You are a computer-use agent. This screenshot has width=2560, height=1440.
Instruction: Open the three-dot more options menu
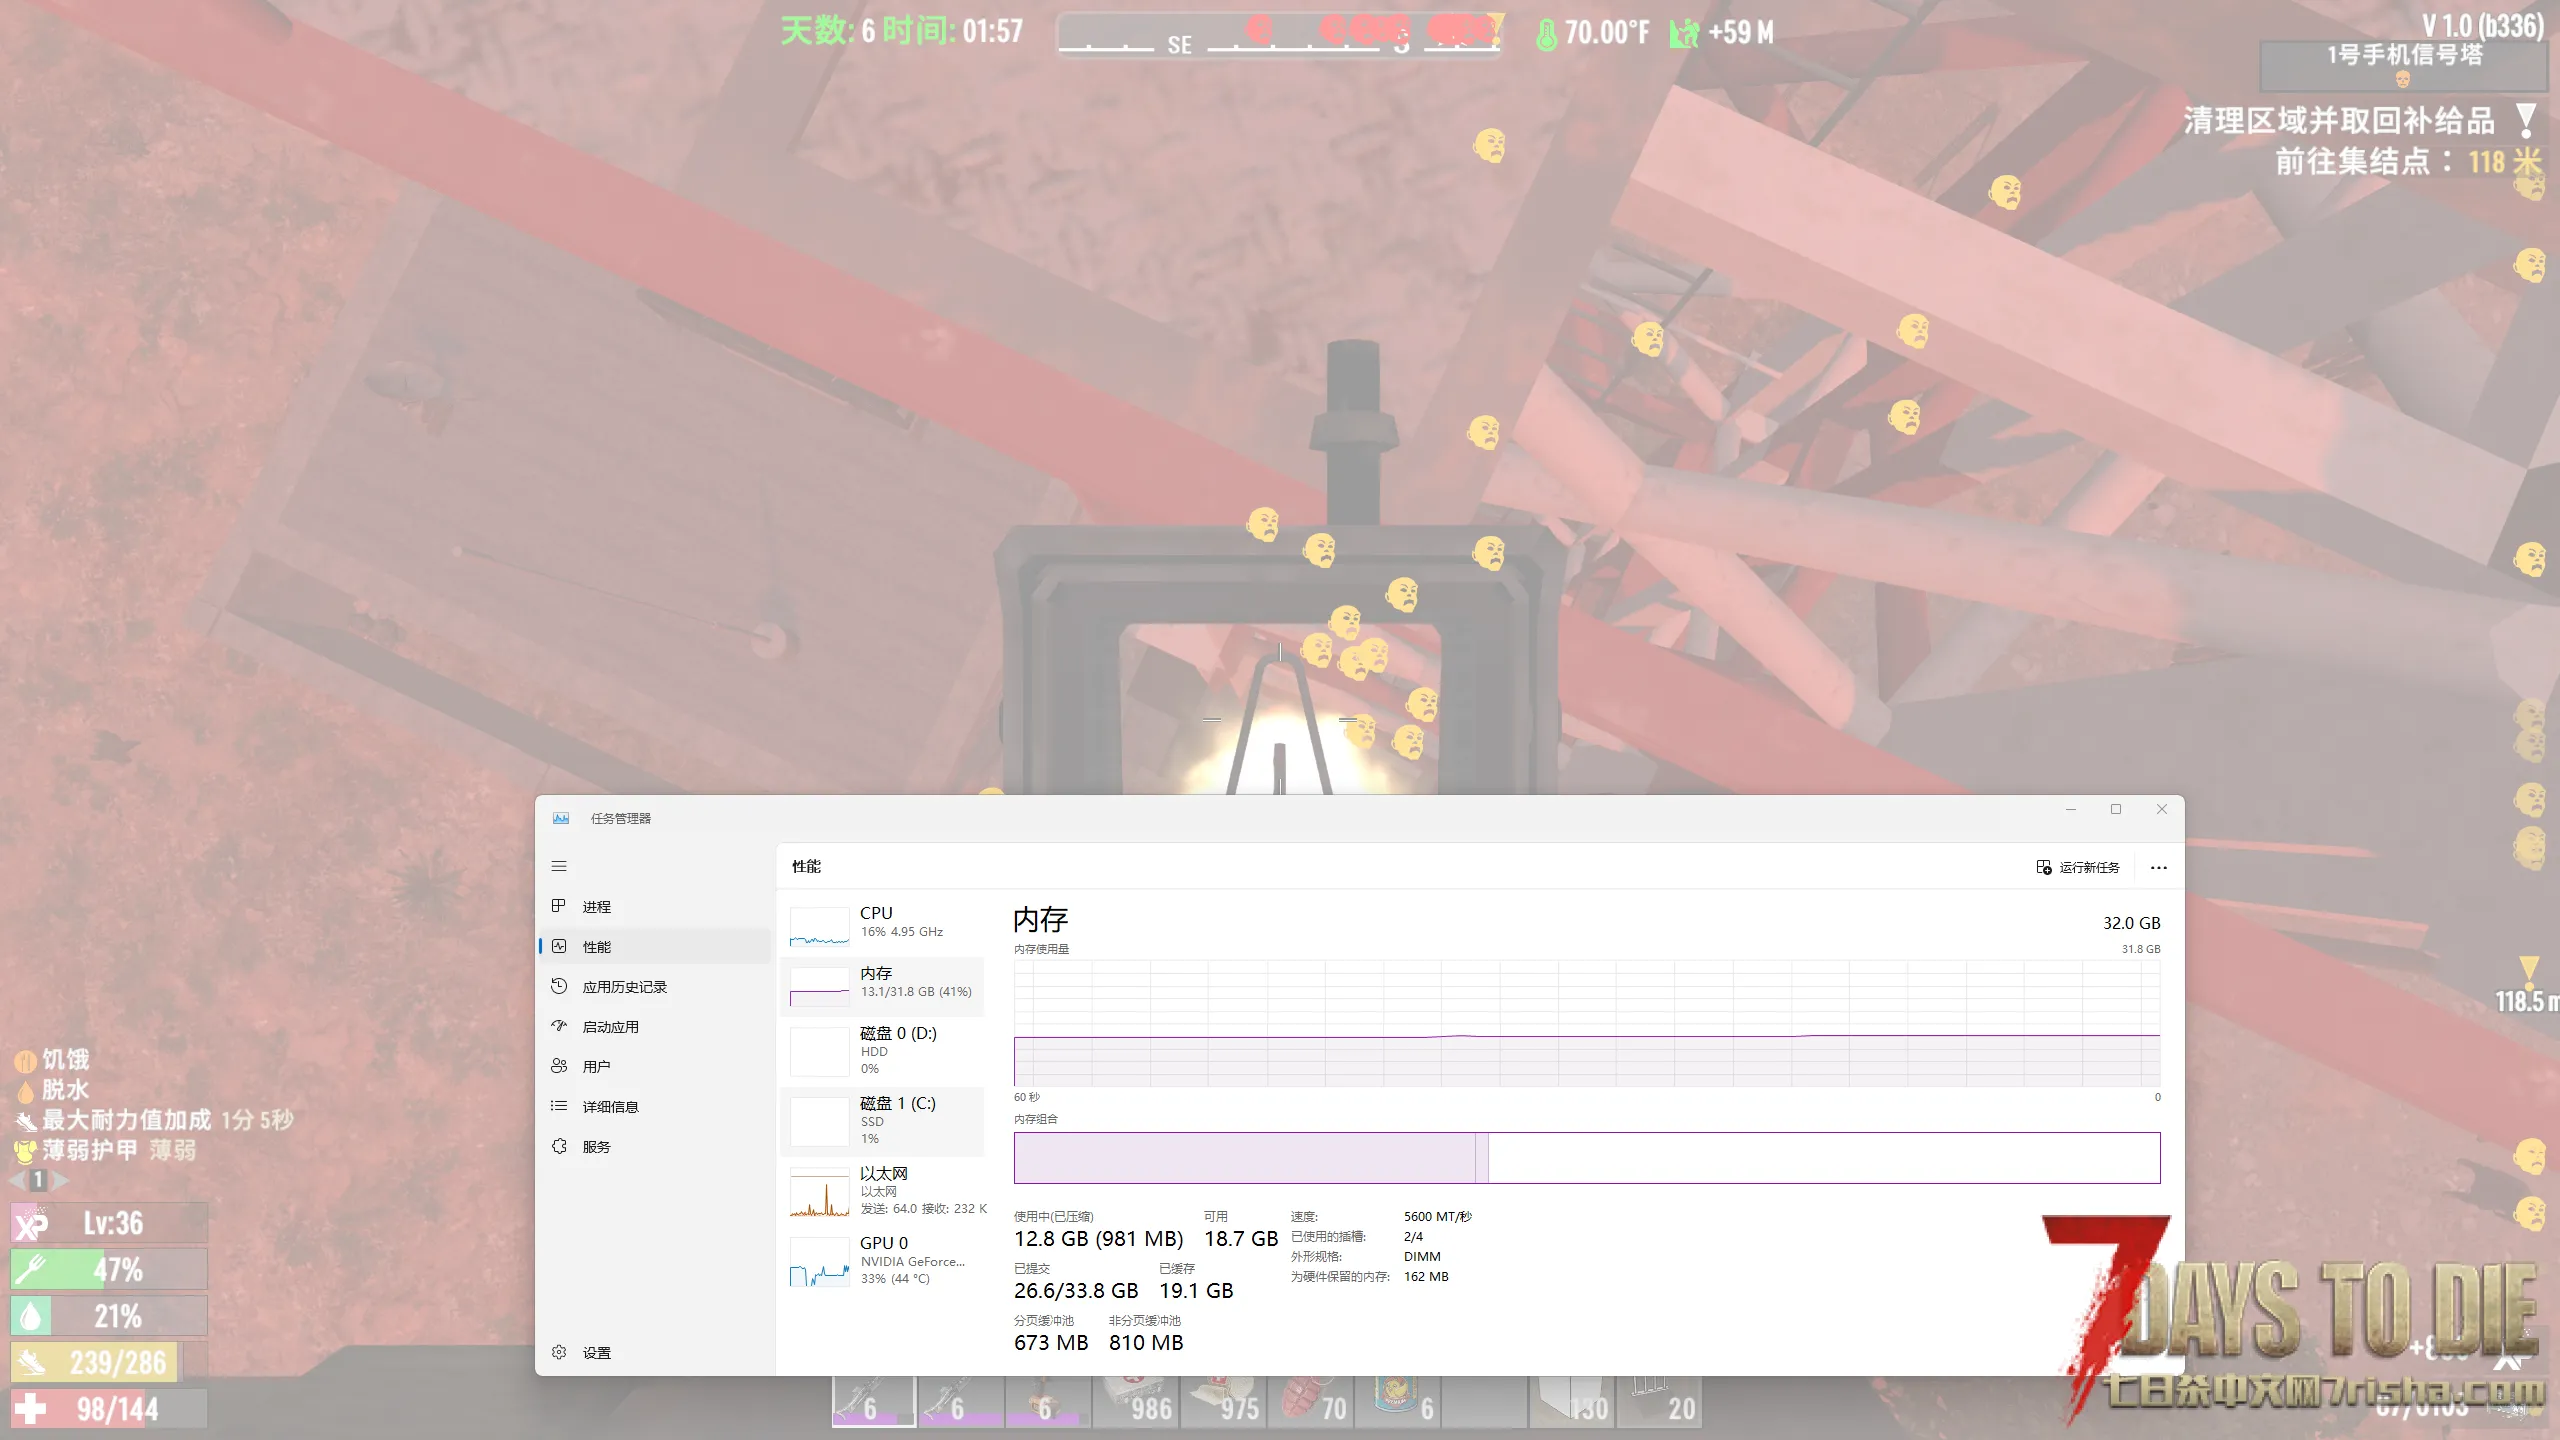coord(2159,867)
